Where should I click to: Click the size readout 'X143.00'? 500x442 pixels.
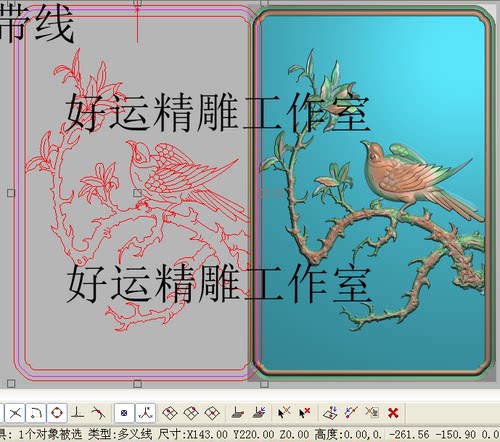point(207,434)
